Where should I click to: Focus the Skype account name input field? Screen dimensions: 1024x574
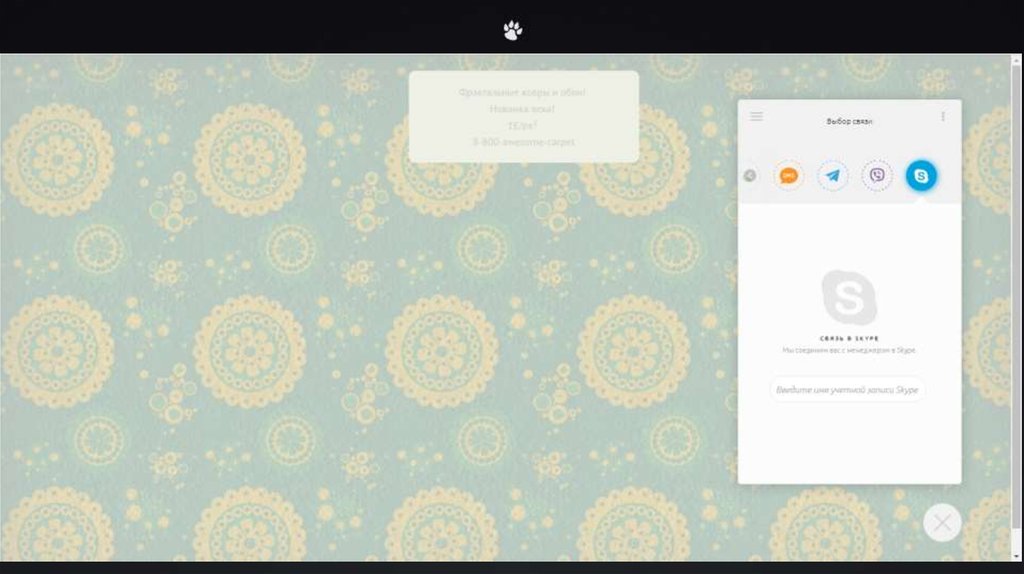pyautogui.click(x=848, y=390)
